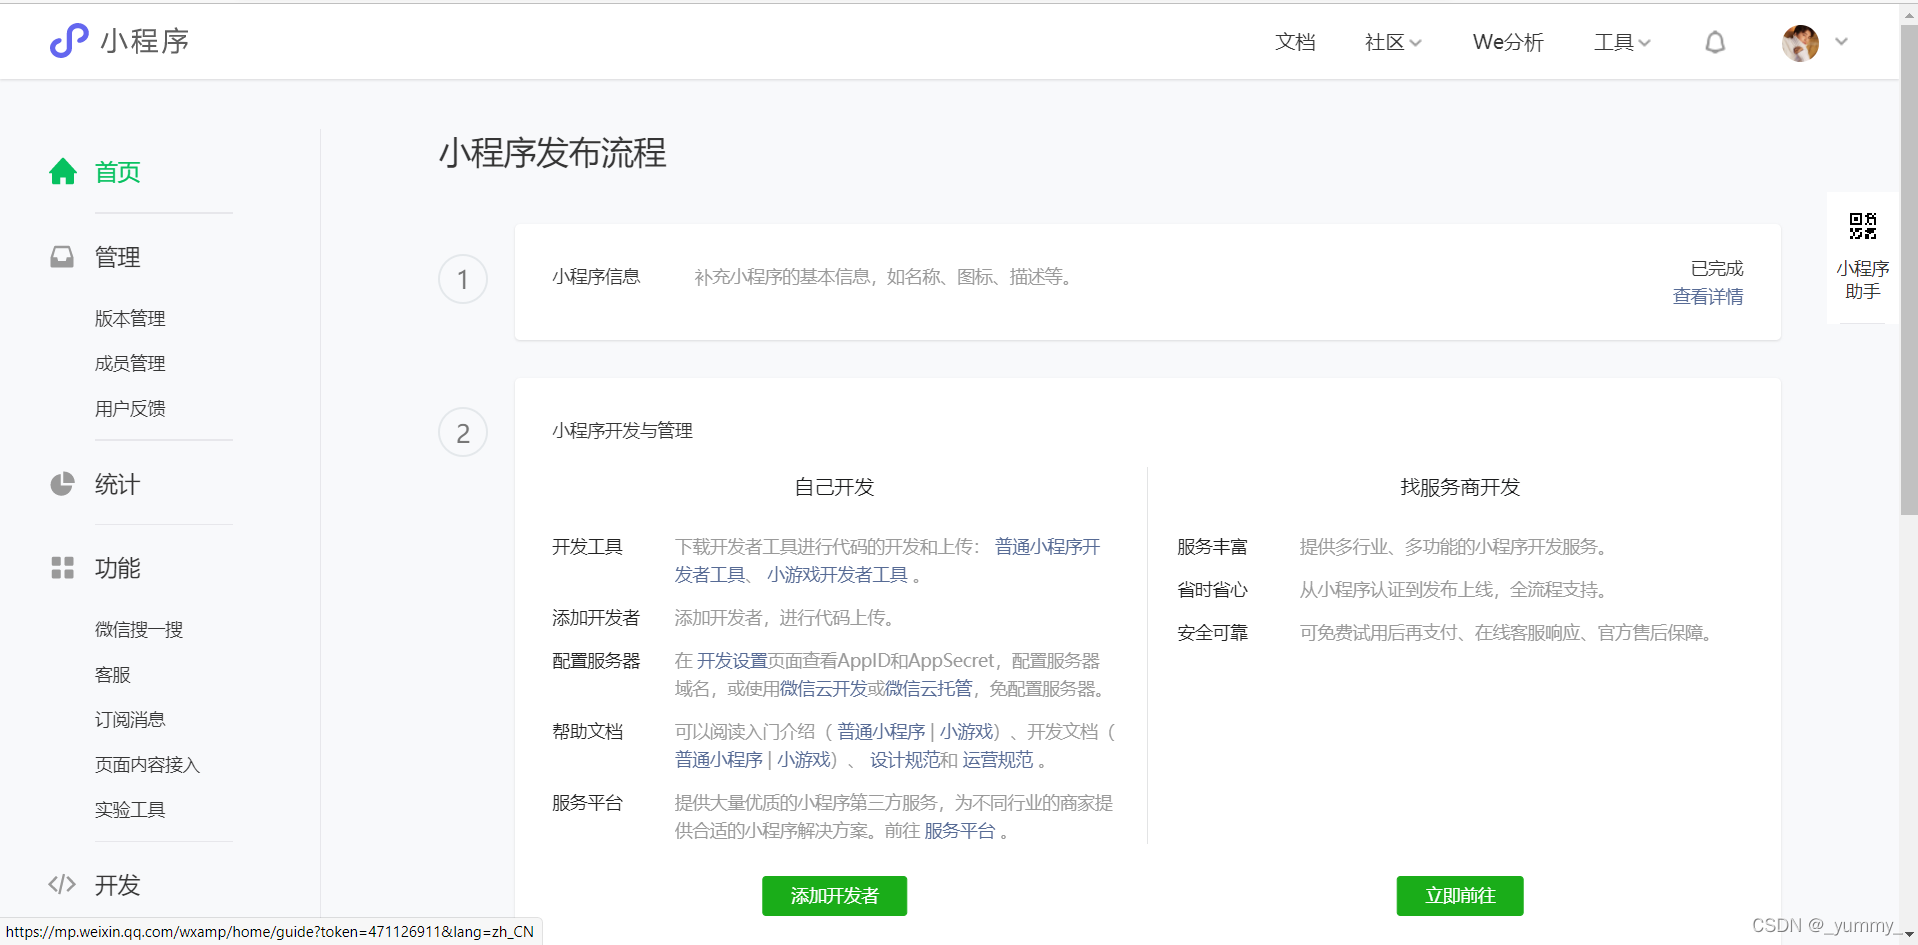Open 用户反馈 in the sidebar
Viewport: 1918px width, 945px height.
130,408
